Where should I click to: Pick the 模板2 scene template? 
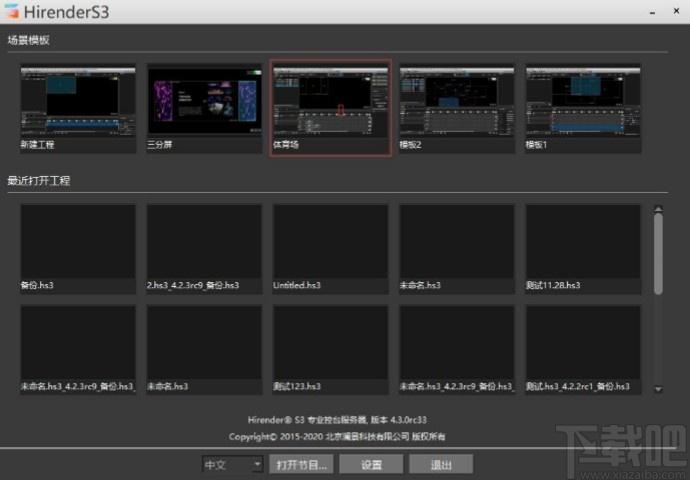[457, 108]
